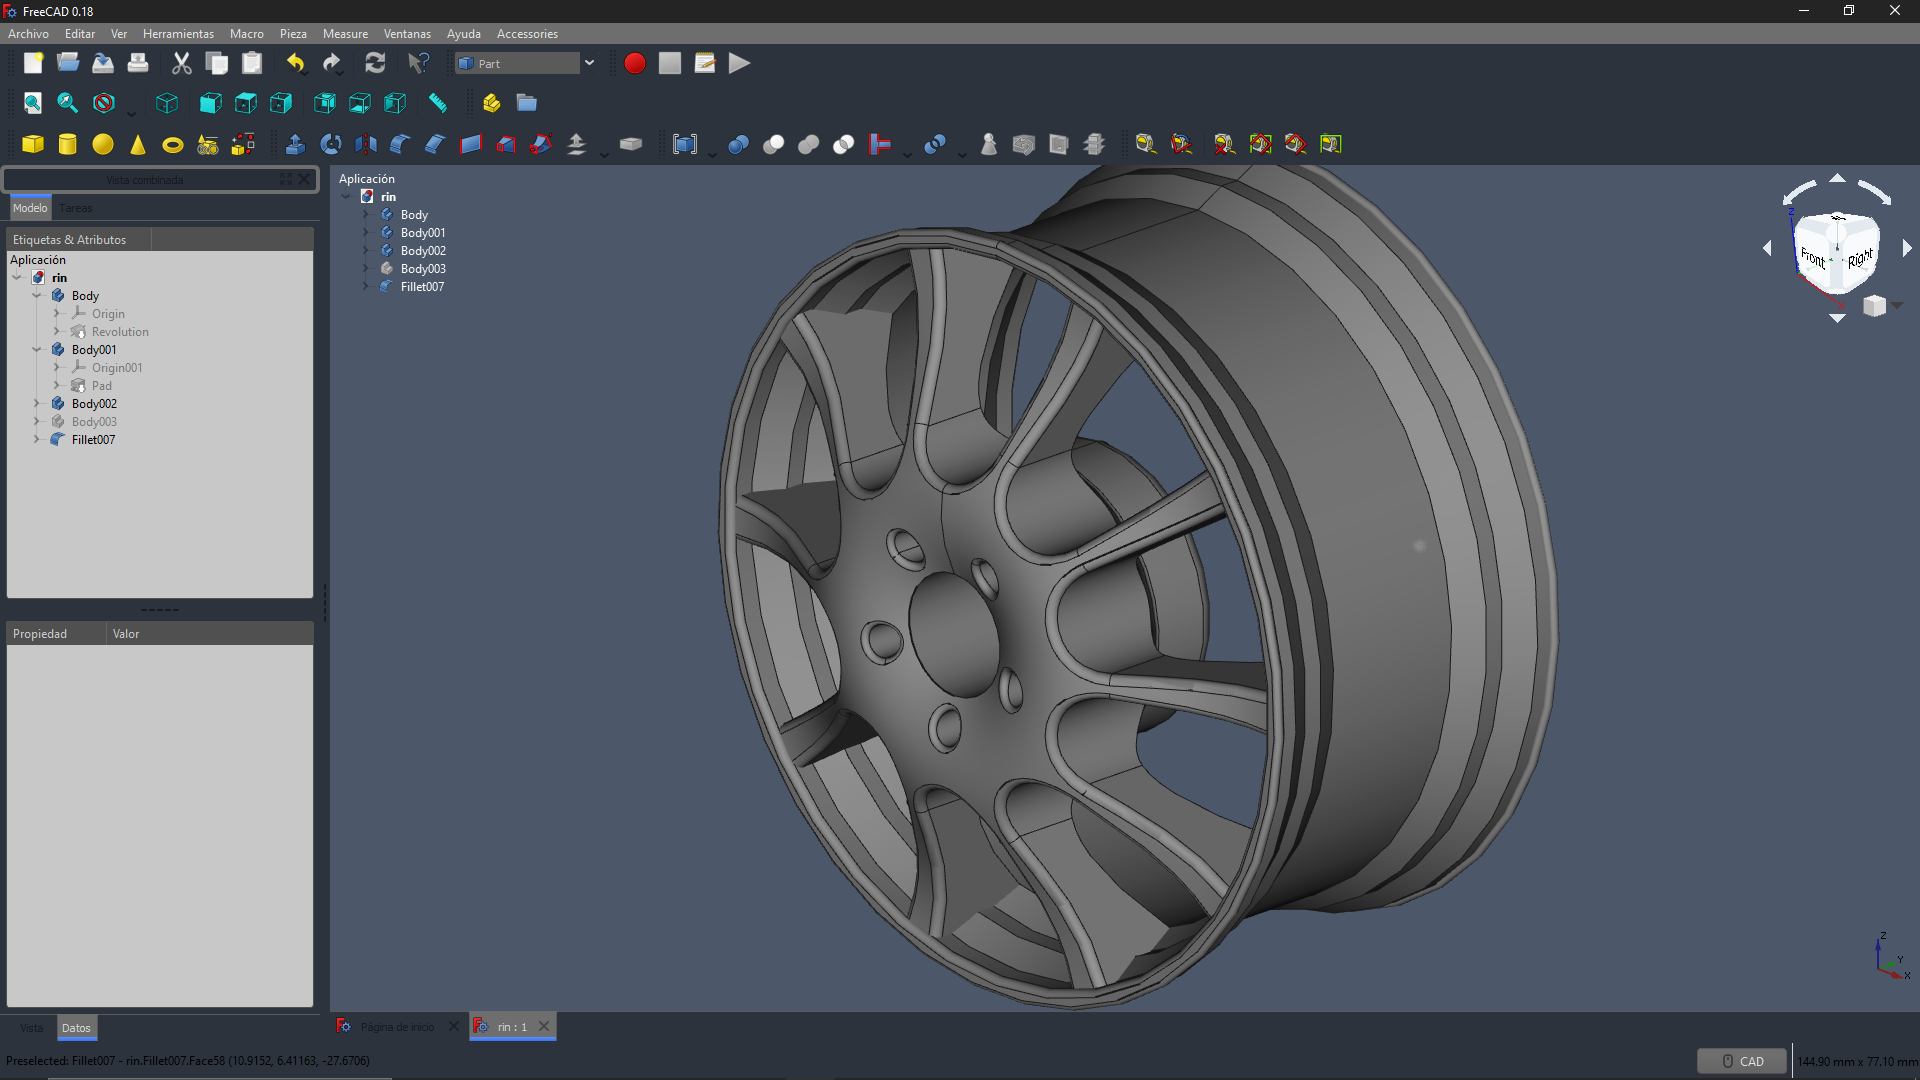Screen dimensions: 1920x1080
Task: Toggle floating mode of combined view panel
Action: point(286,179)
